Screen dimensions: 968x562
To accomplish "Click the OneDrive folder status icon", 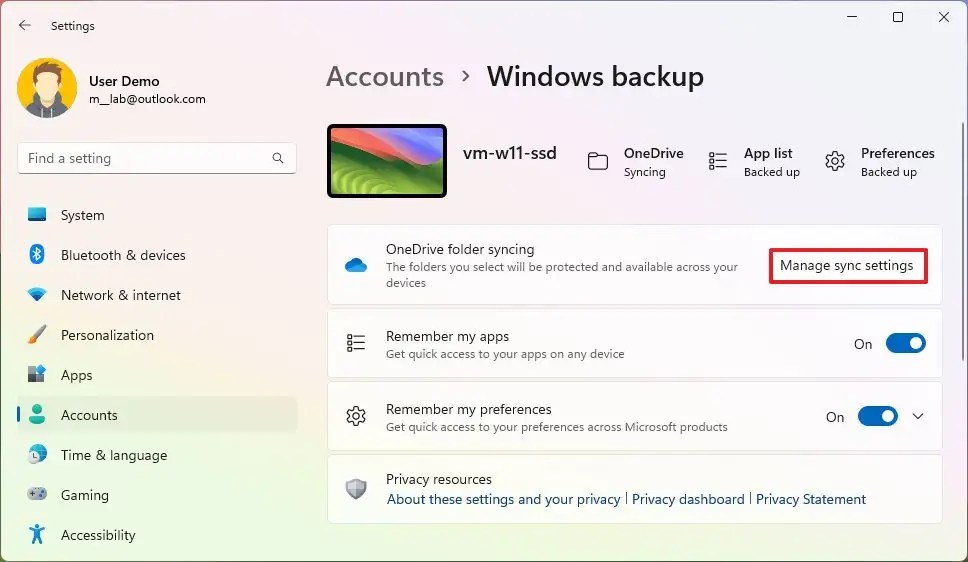I will (x=598, y=161).
